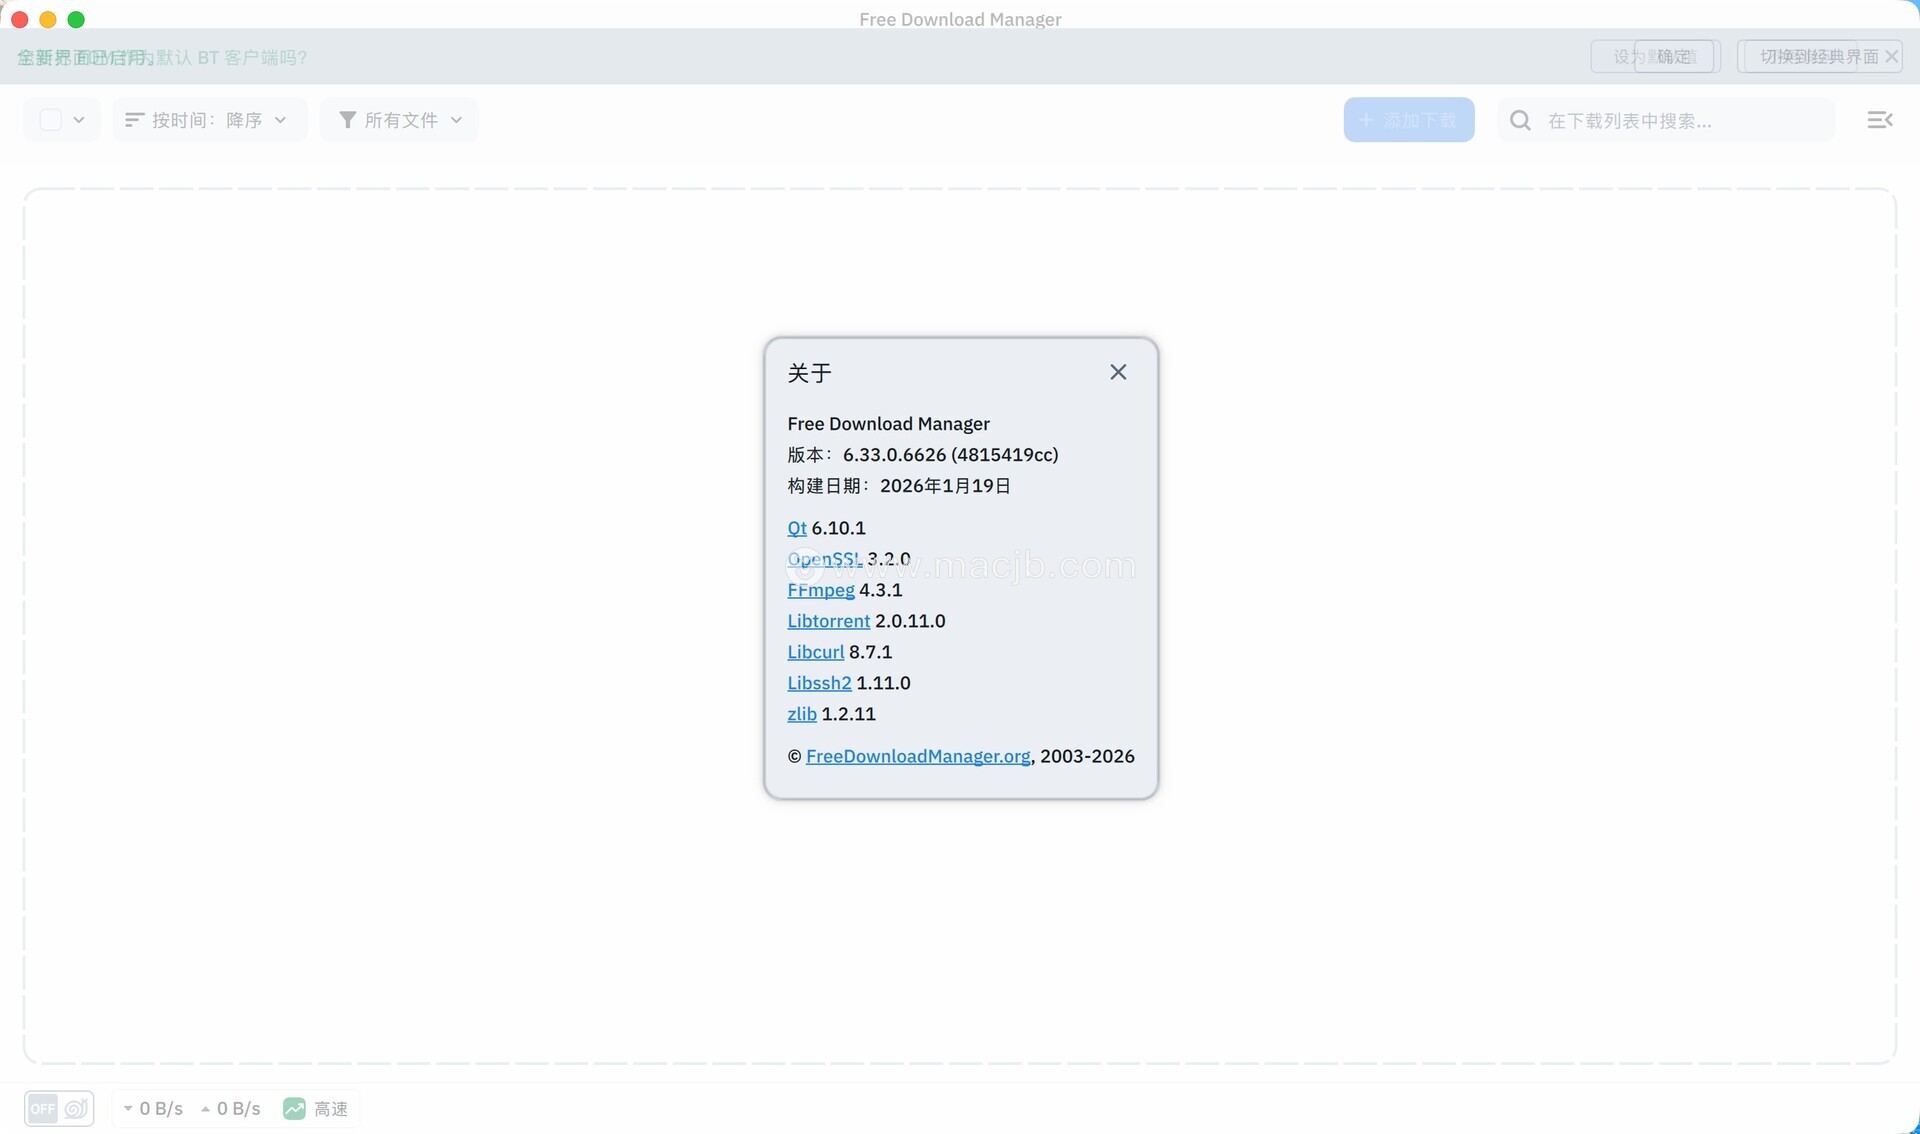Click the filter funnel icon
Viewport: 1920px width, 1134px height.
click(x=348, y=120)
